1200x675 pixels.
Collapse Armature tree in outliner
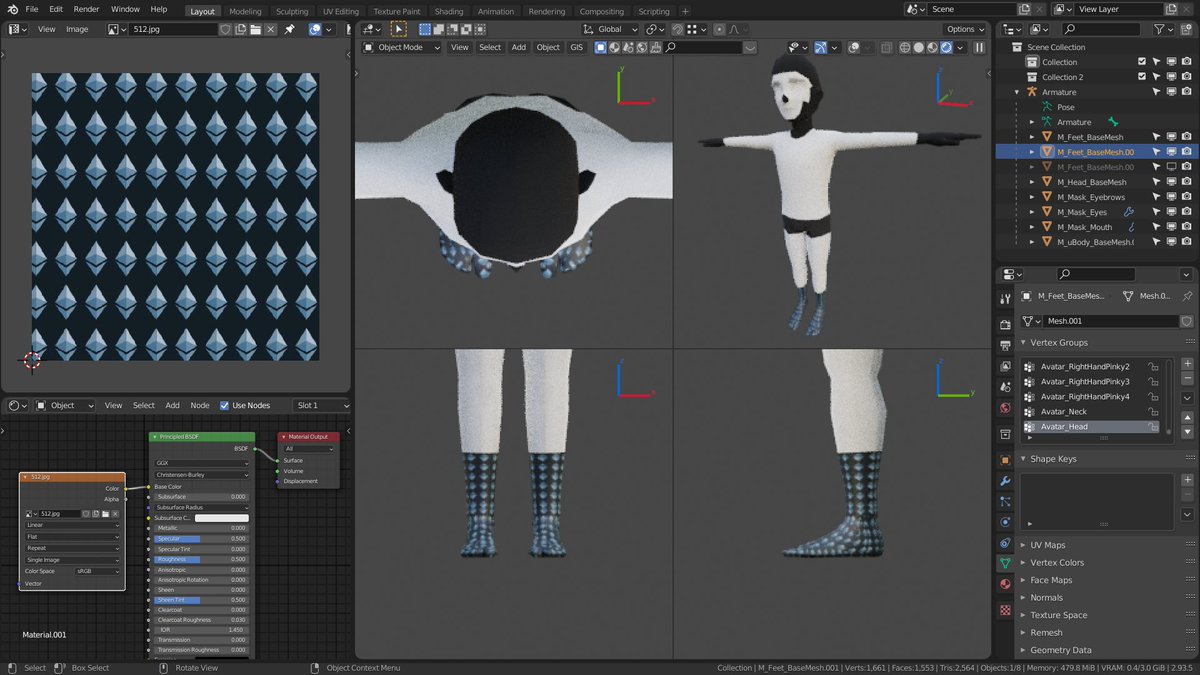click(1017, 92)
